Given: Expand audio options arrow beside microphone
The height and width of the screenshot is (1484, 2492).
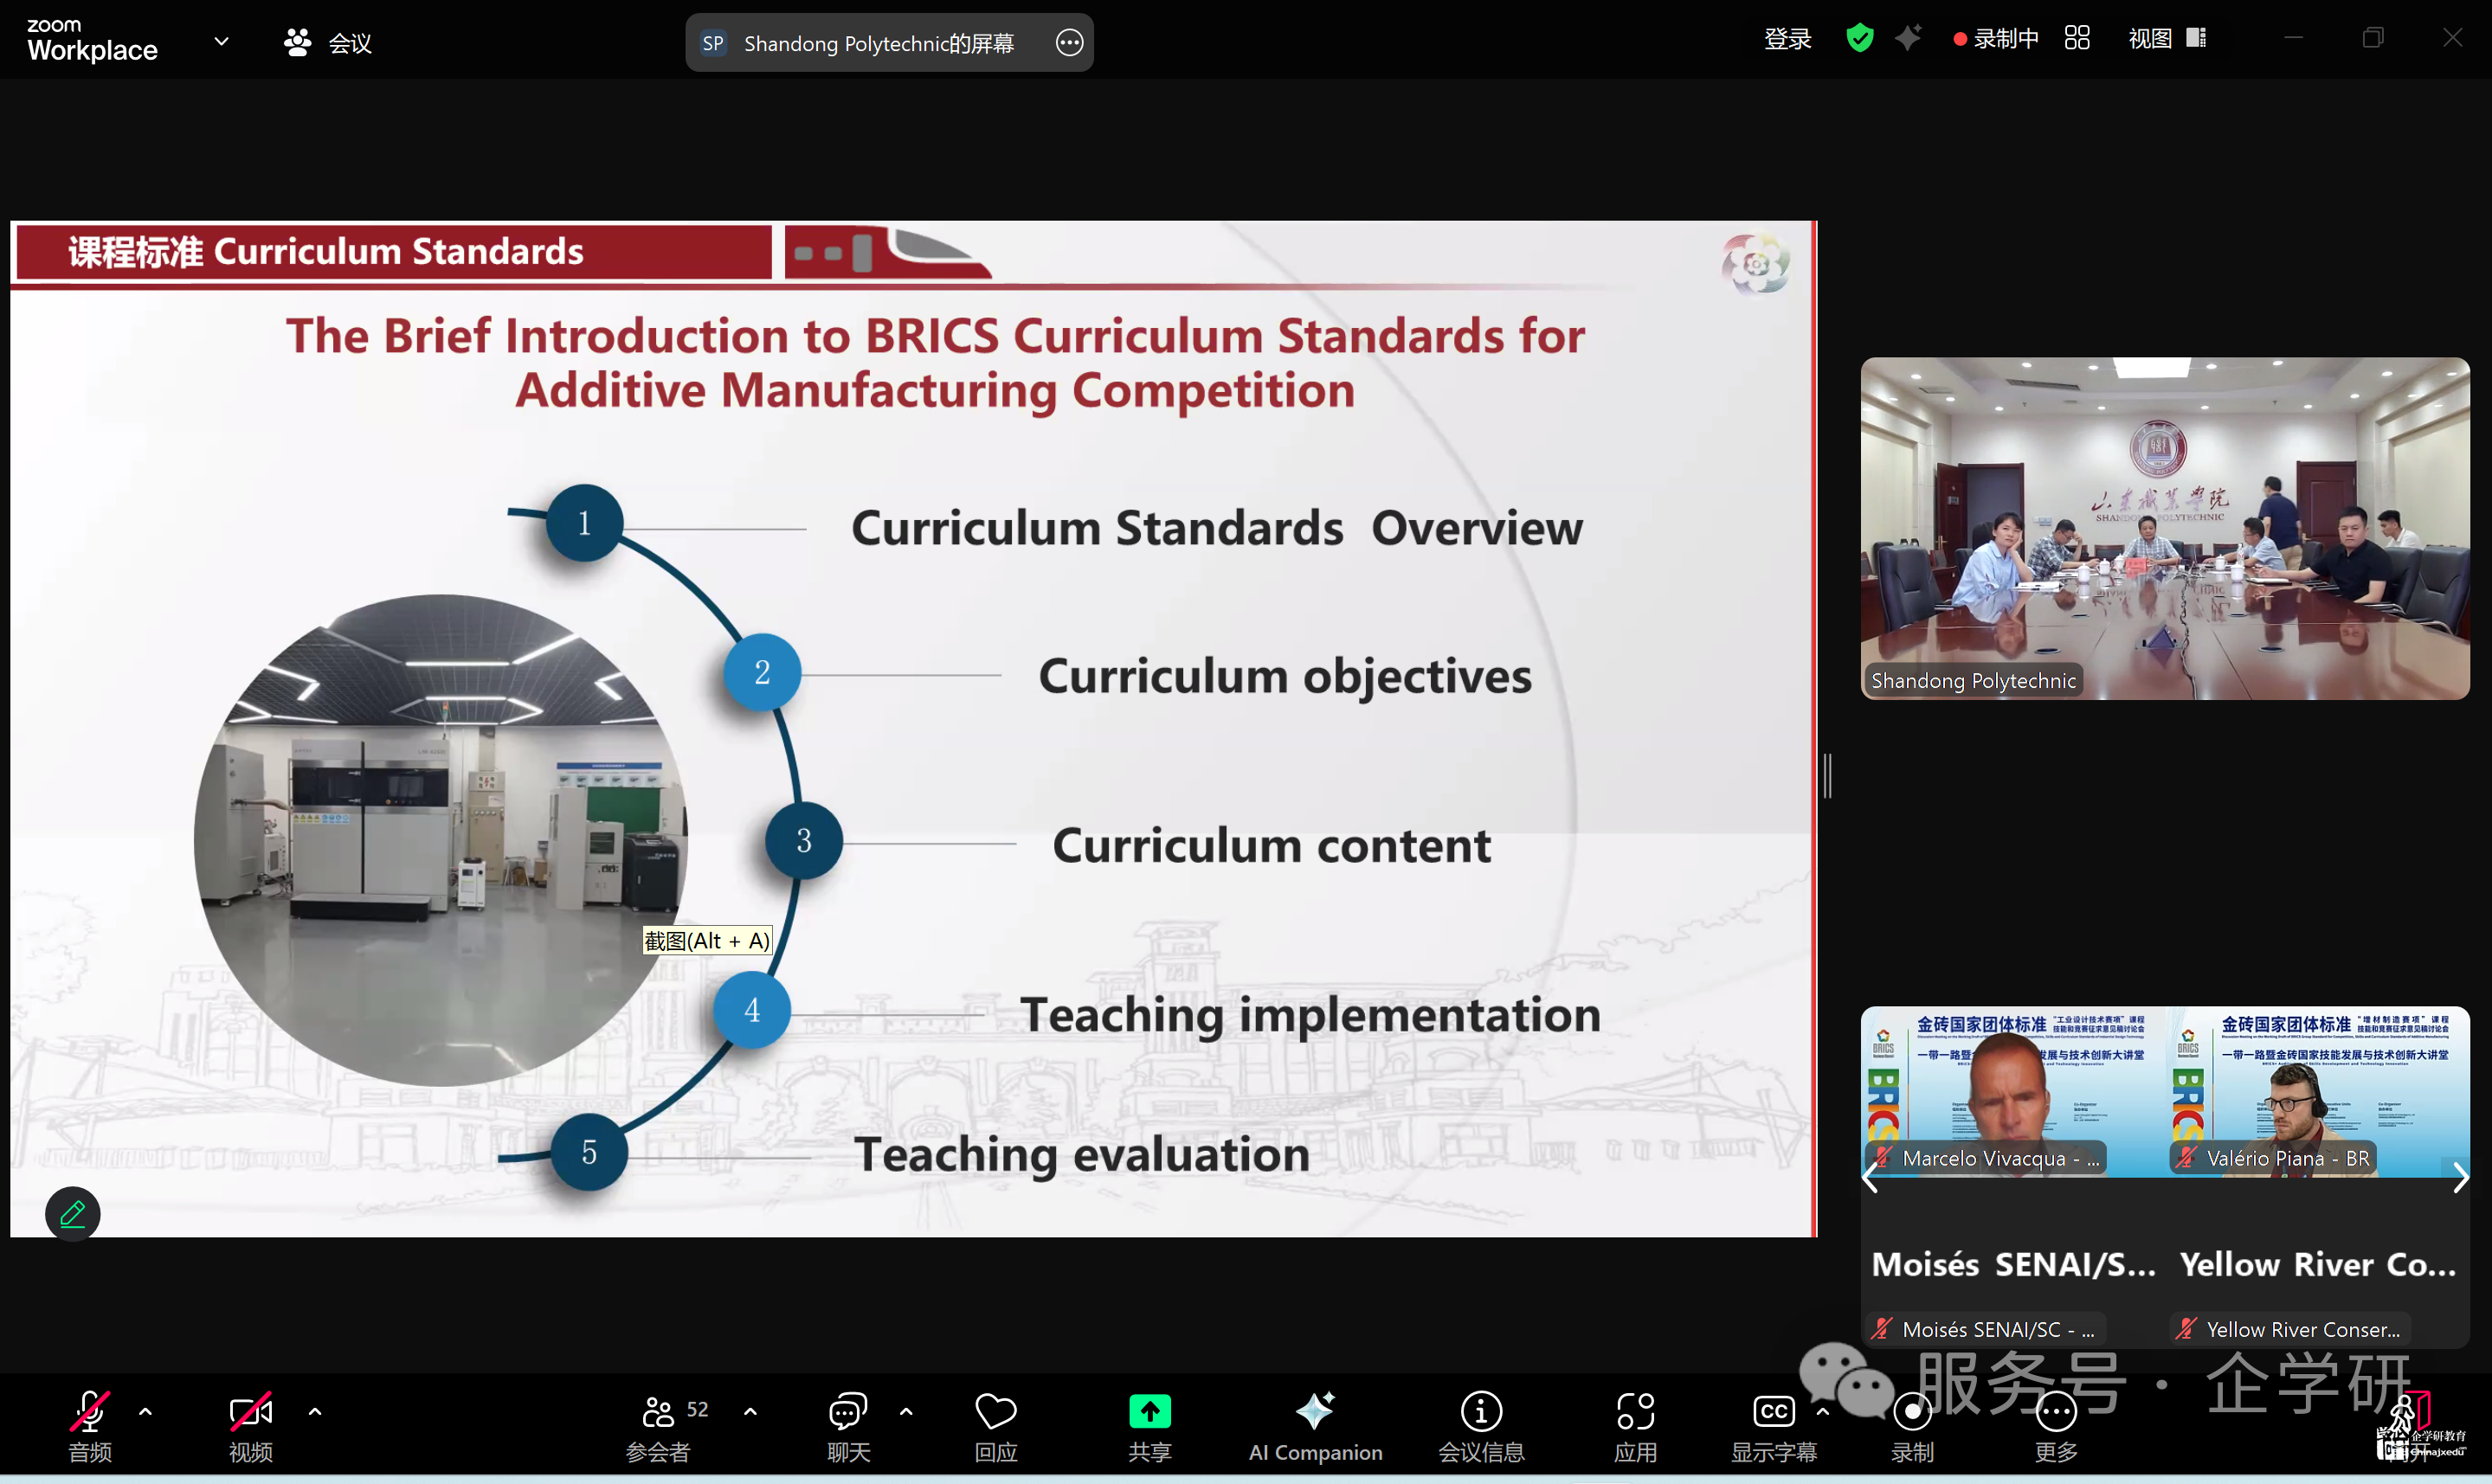Looking at the screenshot, I should (x=146, y=1411).
